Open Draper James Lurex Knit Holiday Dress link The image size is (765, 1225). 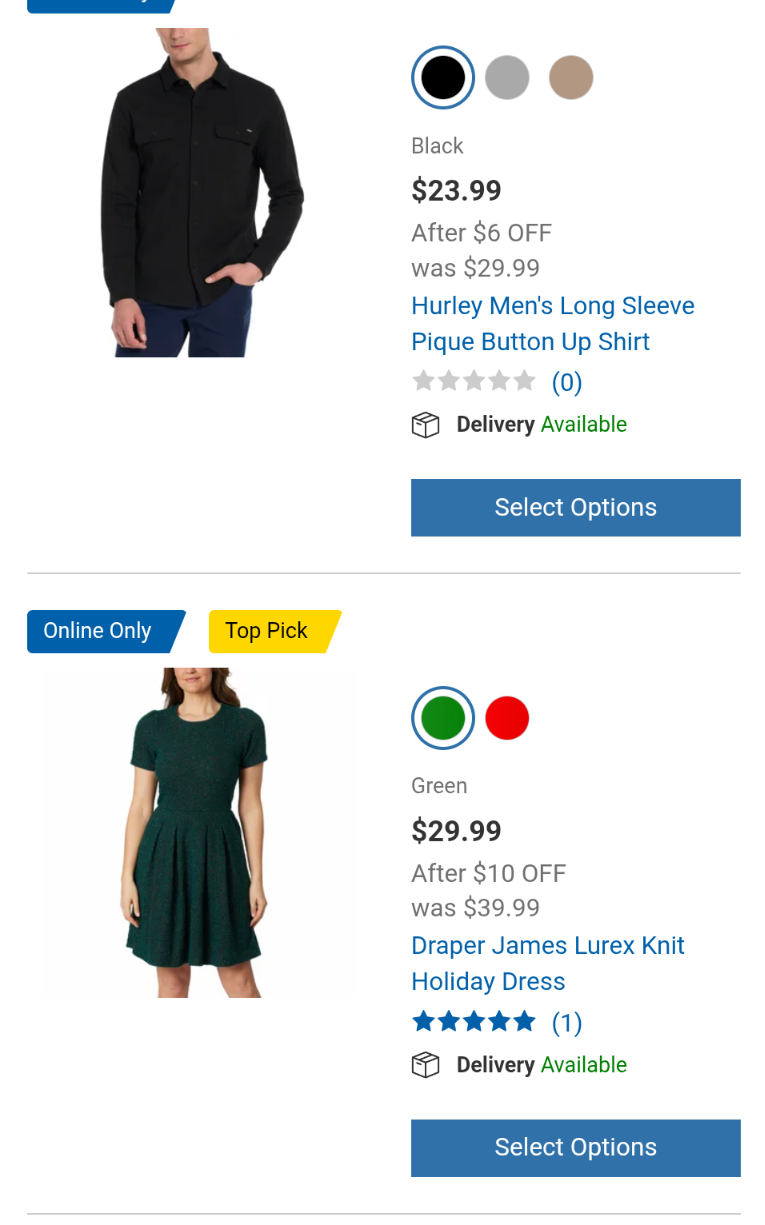(x=548, y=963)
